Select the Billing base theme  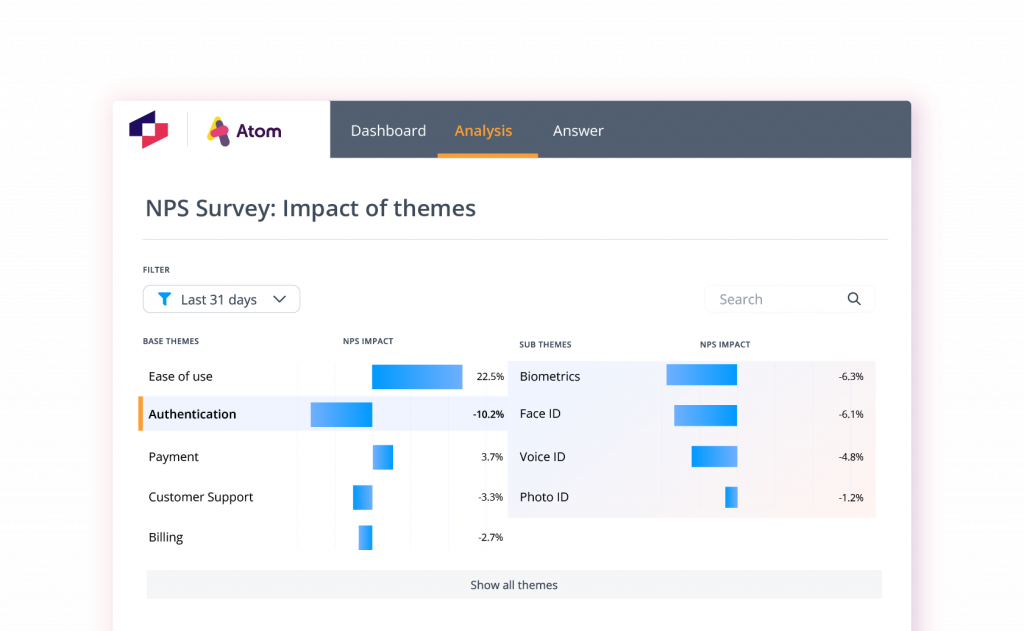click(x=165, y=536)
